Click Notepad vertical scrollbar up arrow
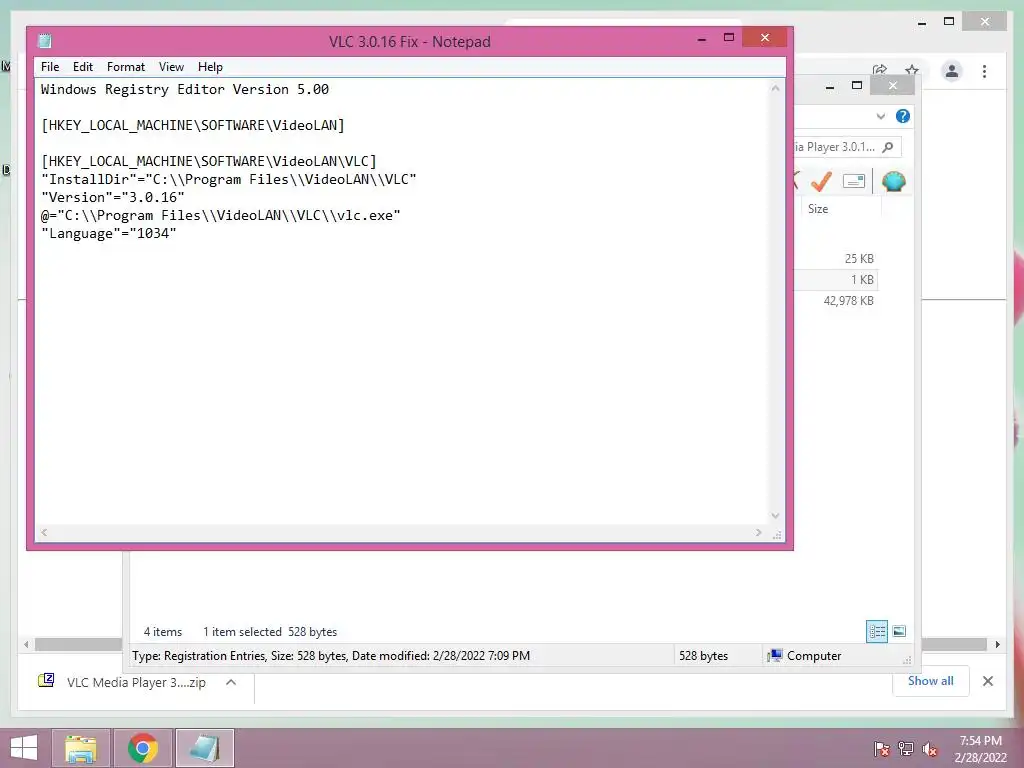 pyautogui.click(x=775, y=88)
